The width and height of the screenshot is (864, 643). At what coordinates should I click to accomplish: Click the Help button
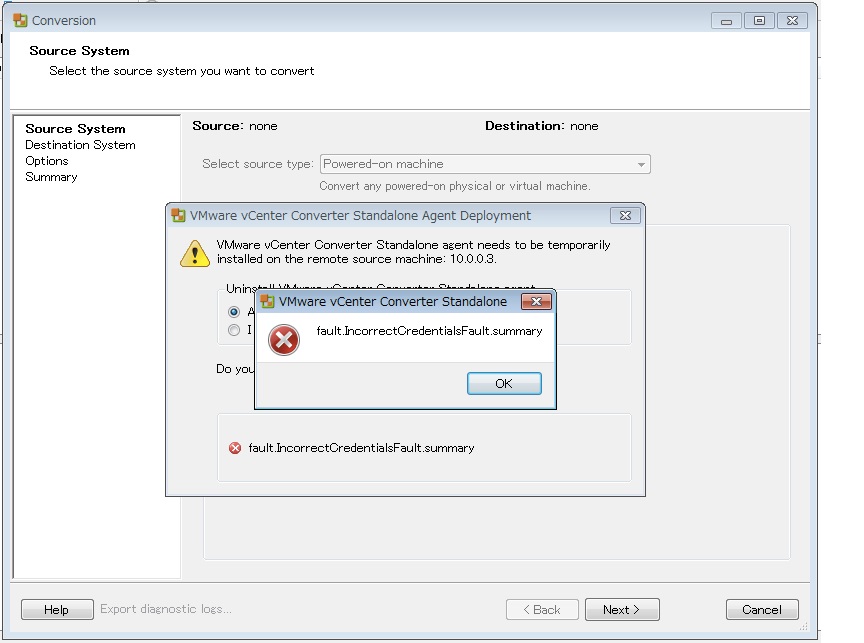tap(56, 609)
